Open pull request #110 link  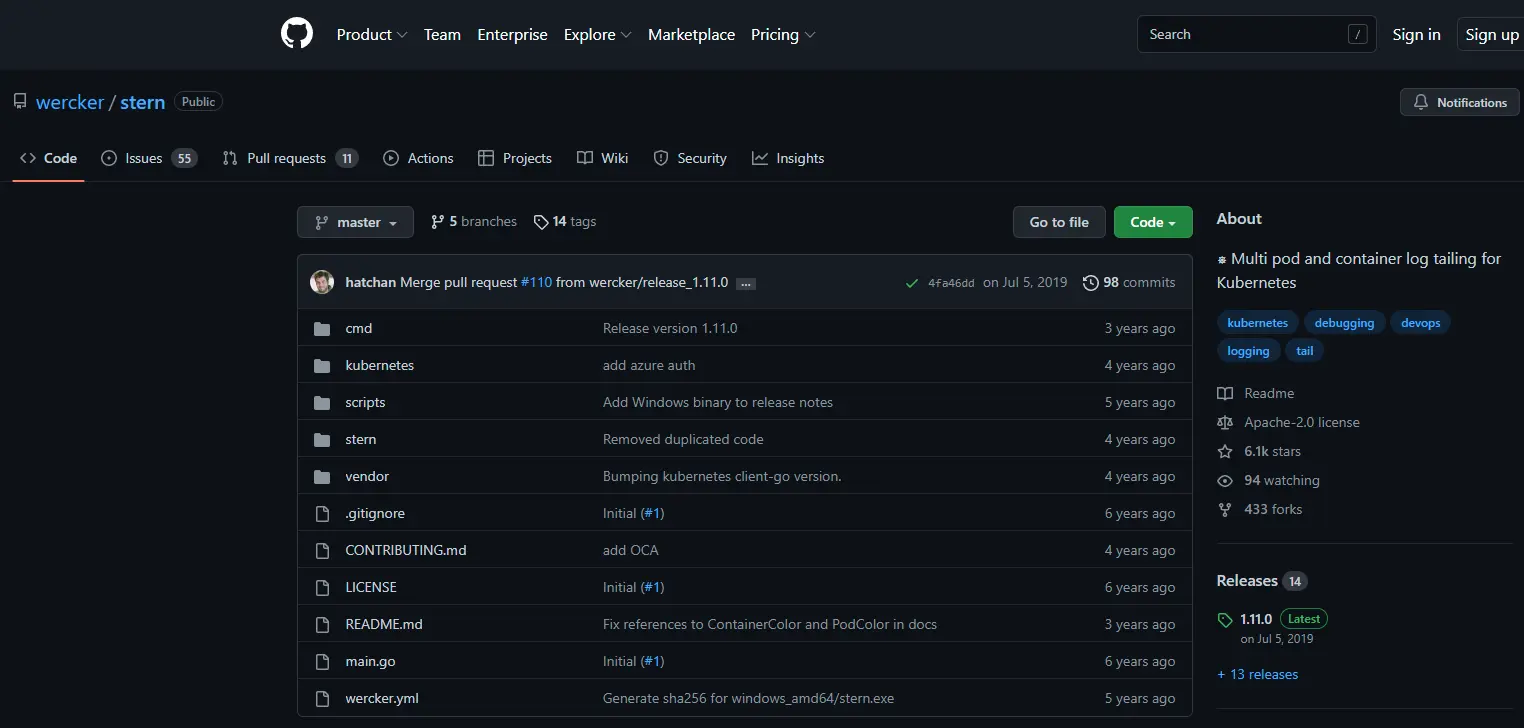(x=536, y=282)
